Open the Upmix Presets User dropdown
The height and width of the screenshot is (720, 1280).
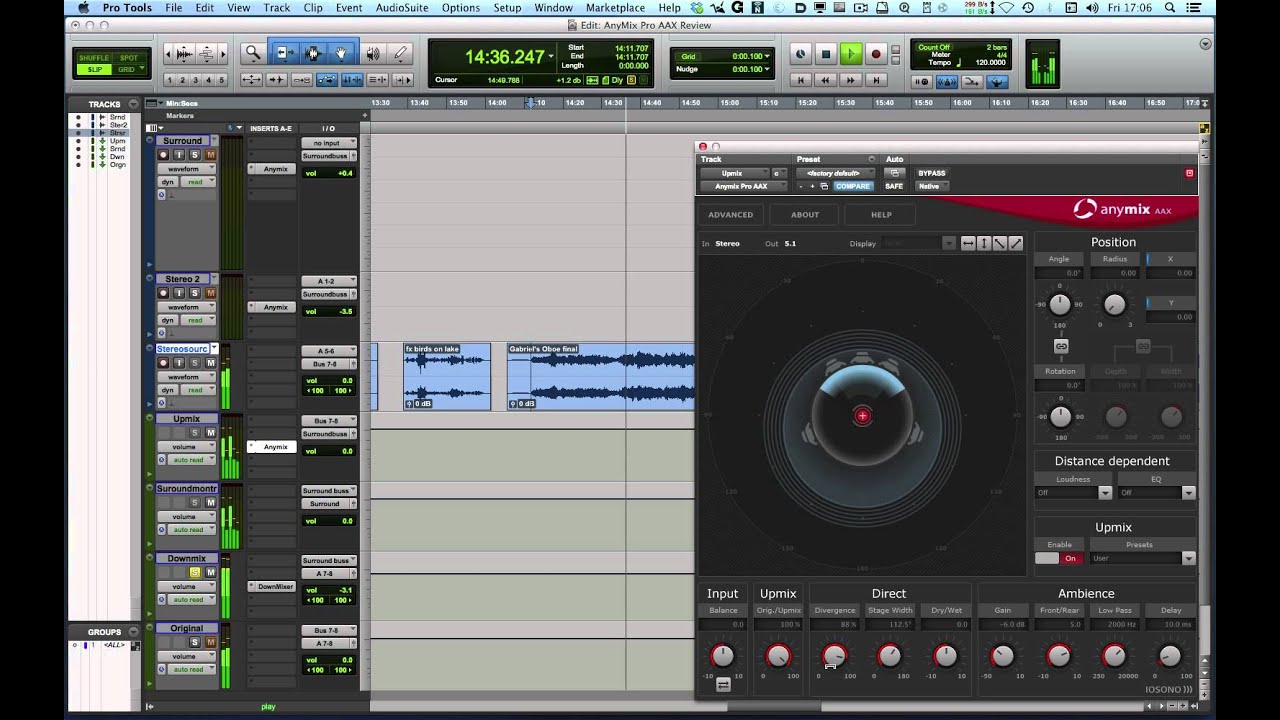coord(1142,558)
